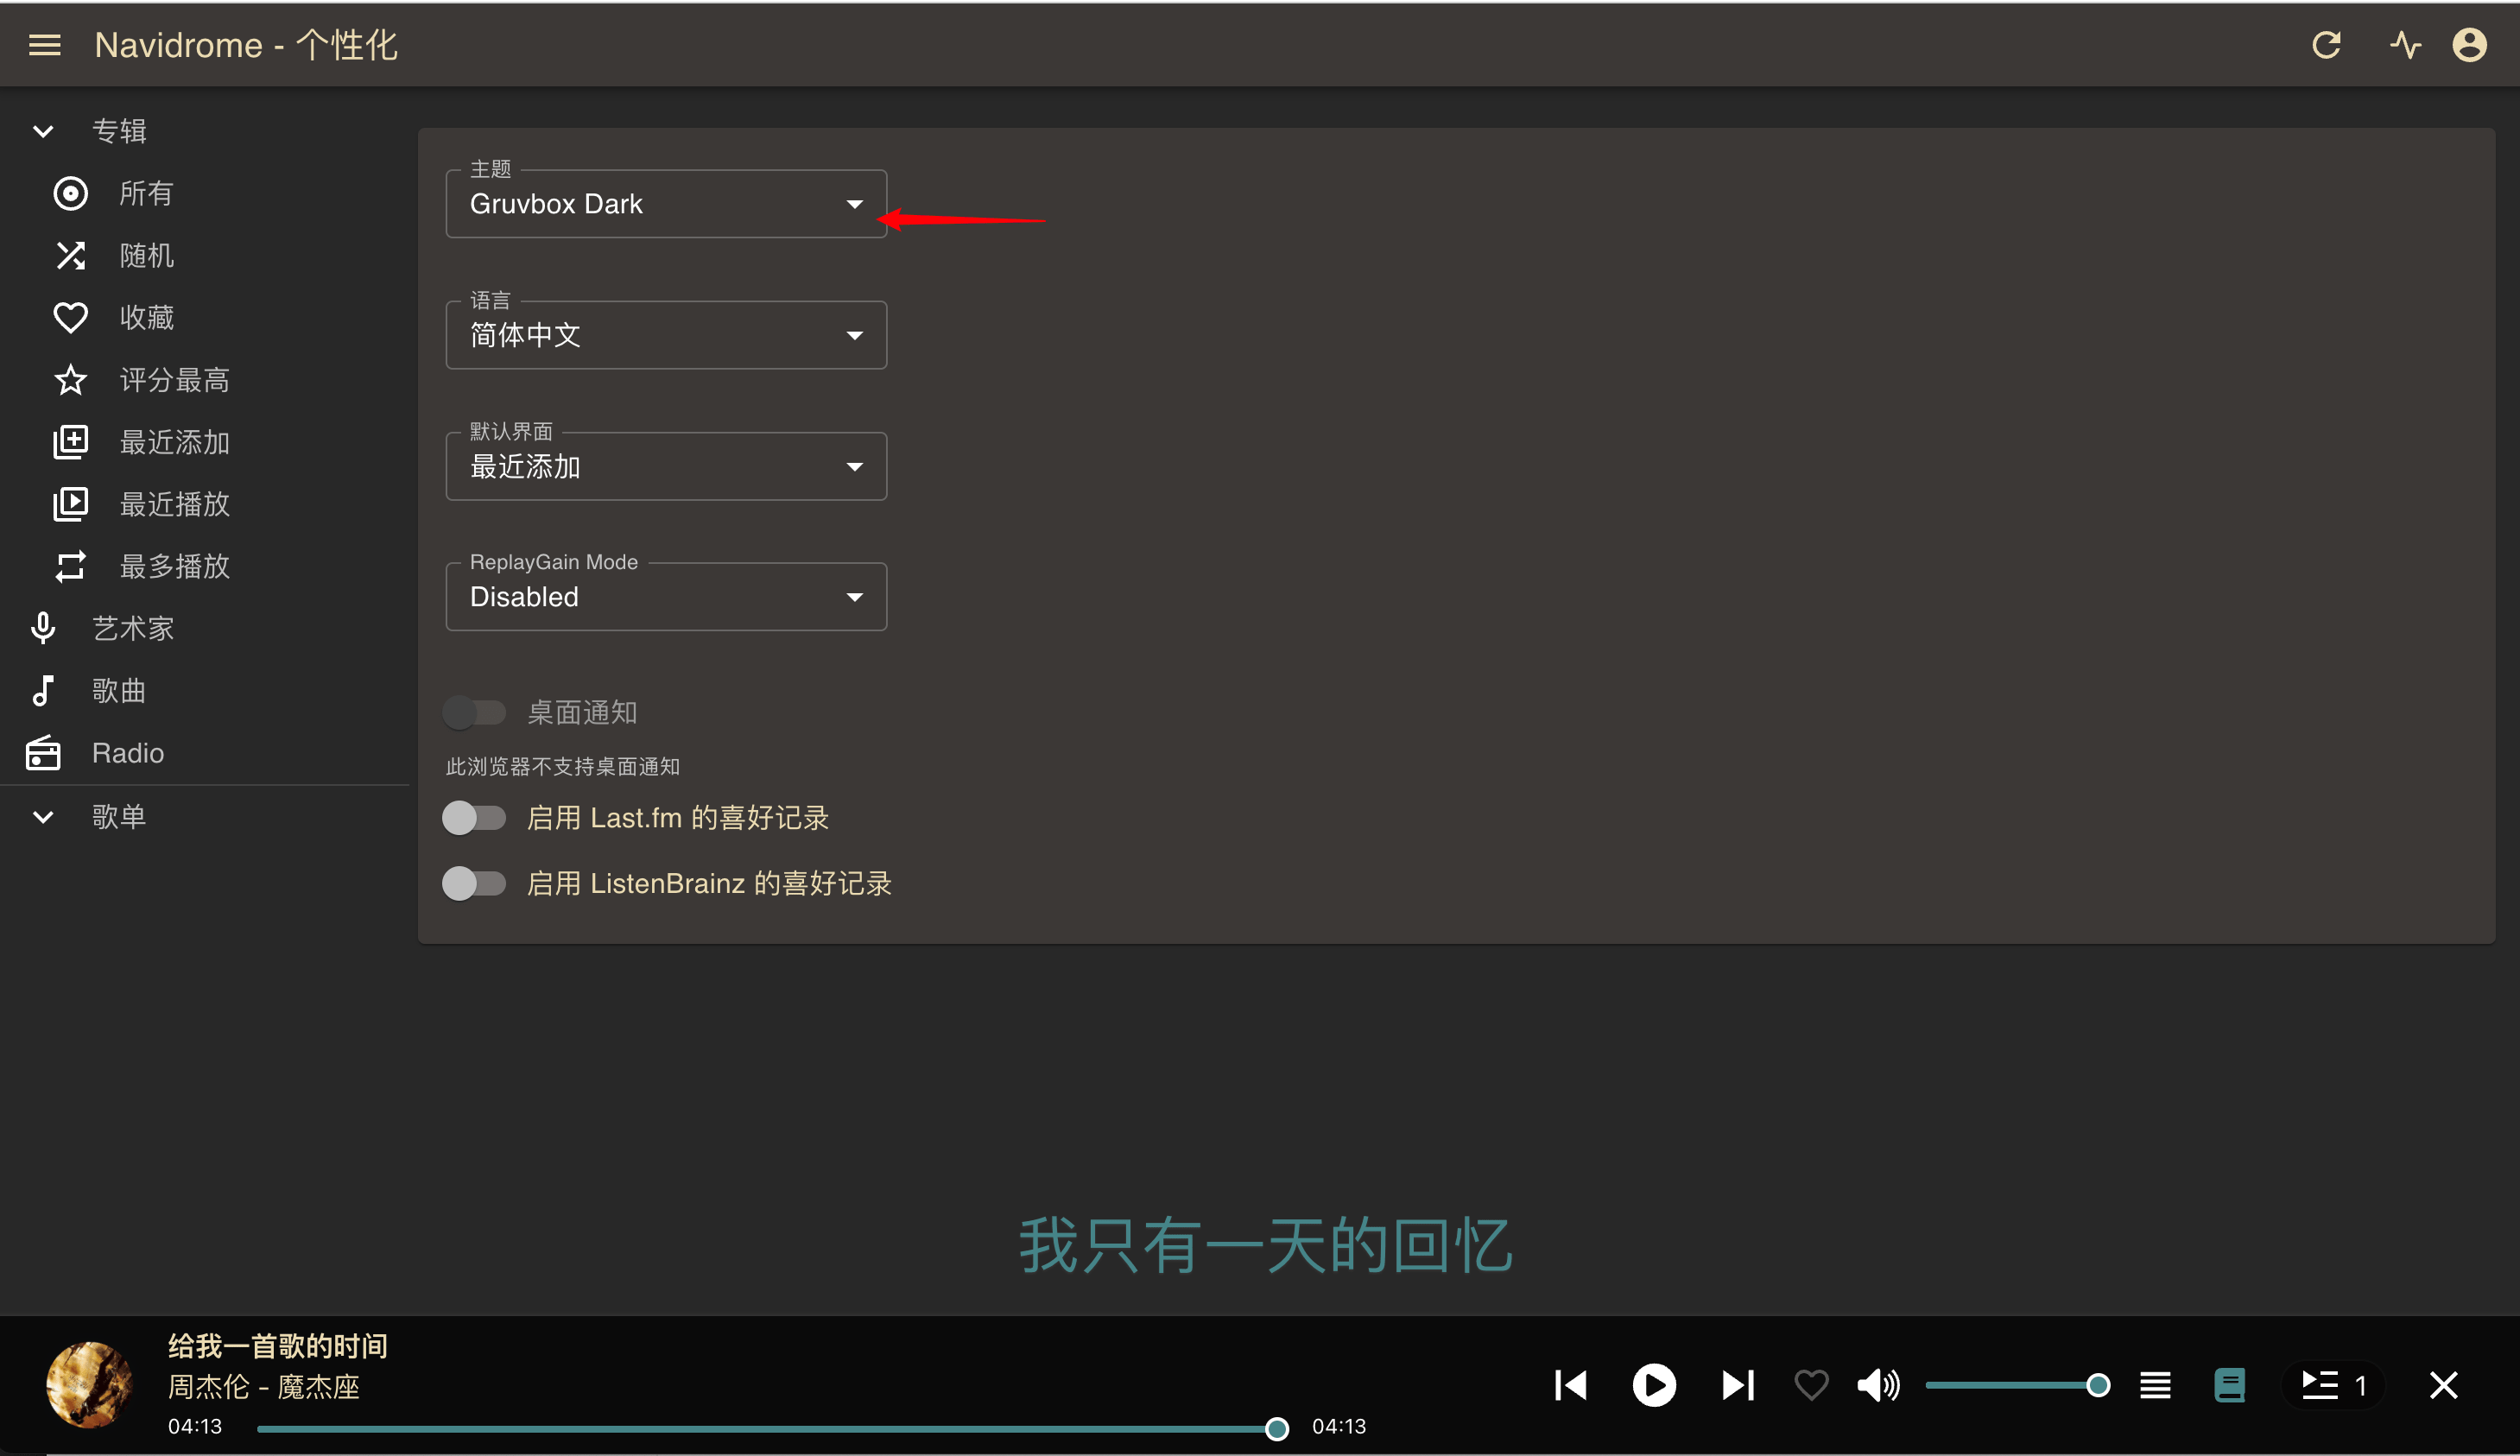Enable Last.fm scrobbling switch
2520x1456 pixels.
474,818
